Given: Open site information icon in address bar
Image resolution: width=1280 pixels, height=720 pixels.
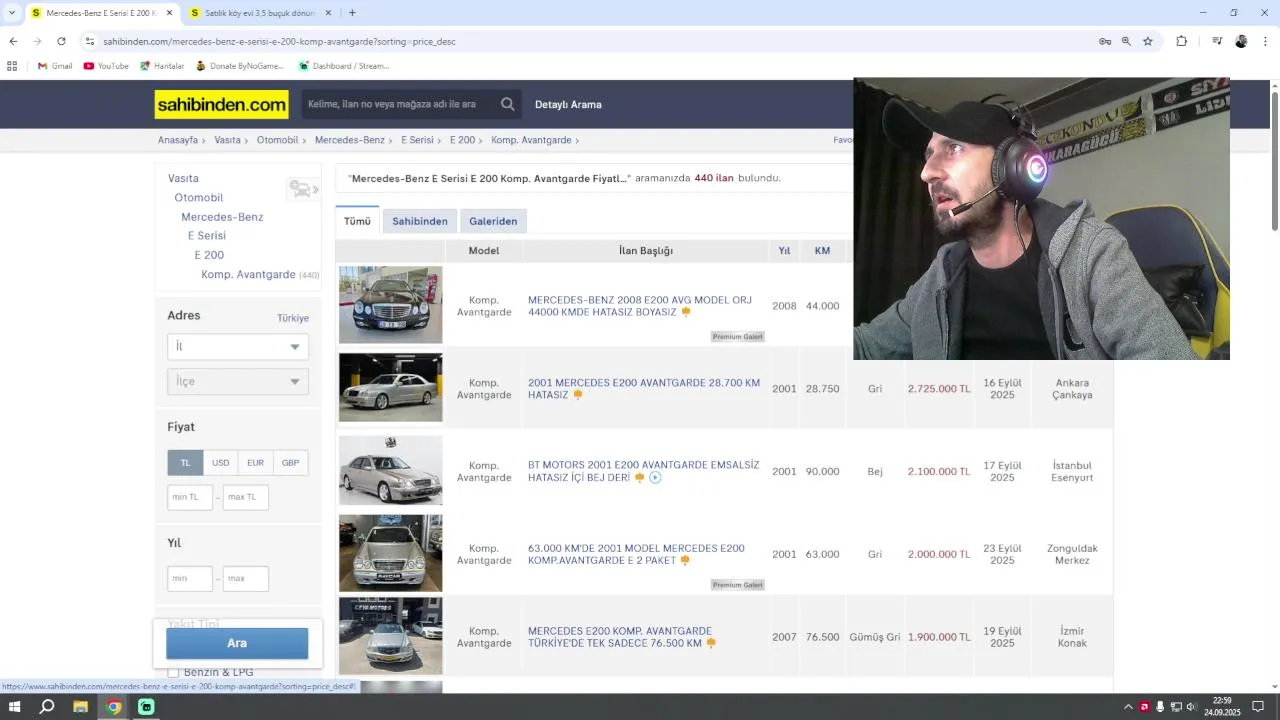Looking at the screenshot, I should click(90, 41).
